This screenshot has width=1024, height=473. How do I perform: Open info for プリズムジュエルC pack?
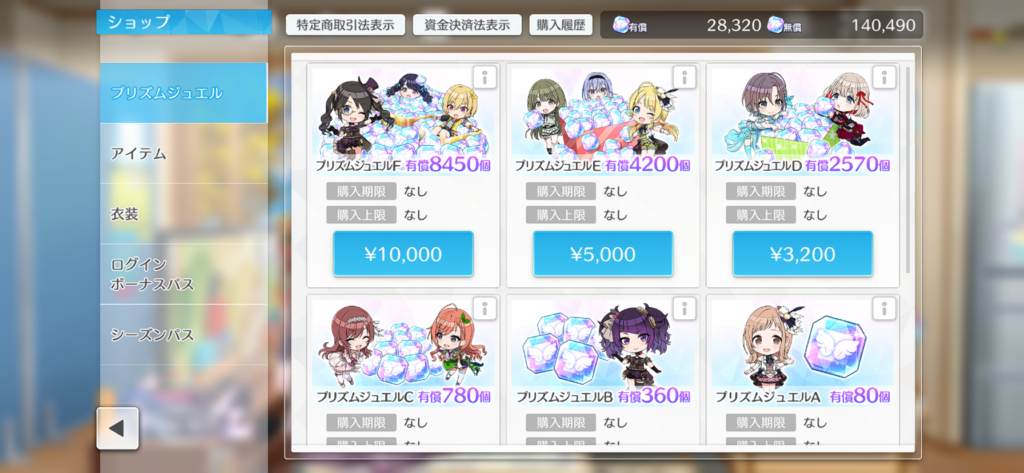484,308
